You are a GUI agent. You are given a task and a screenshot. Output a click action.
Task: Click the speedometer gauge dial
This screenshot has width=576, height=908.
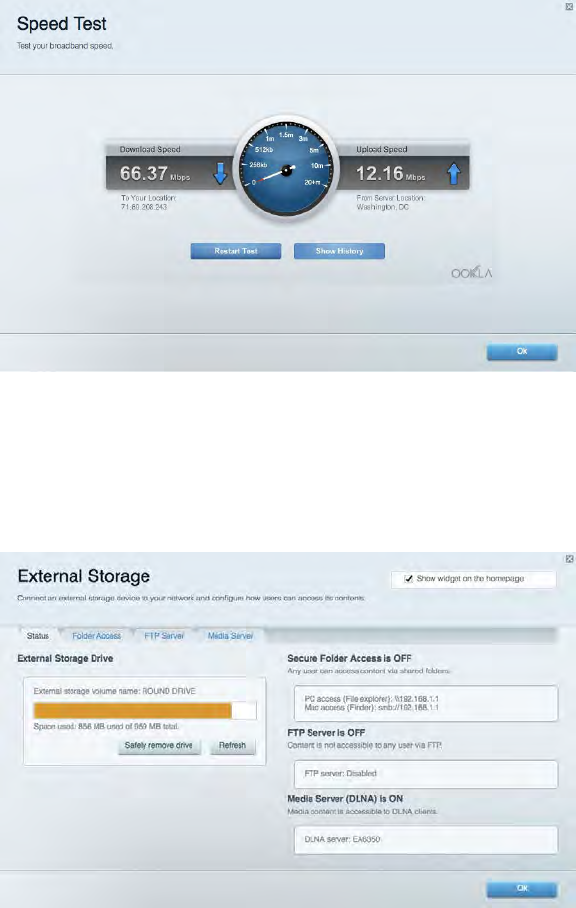287,168
